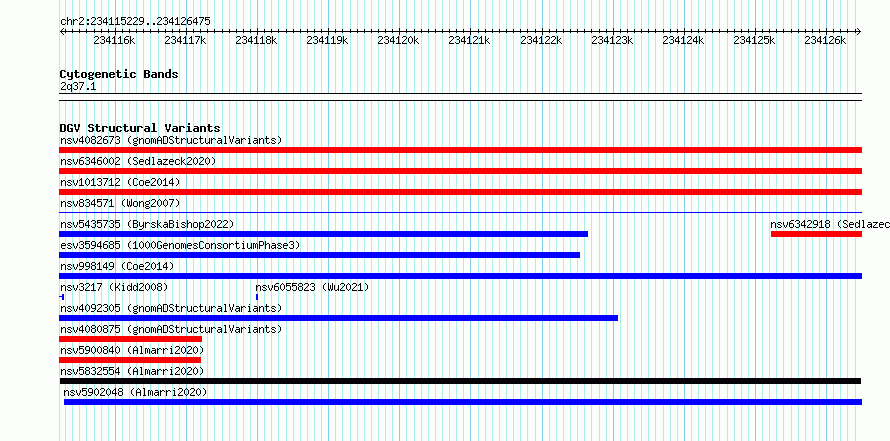This screenshot has height=441, width=890.
Task: Click the ruler's left arrowhead
Action: 62,31
